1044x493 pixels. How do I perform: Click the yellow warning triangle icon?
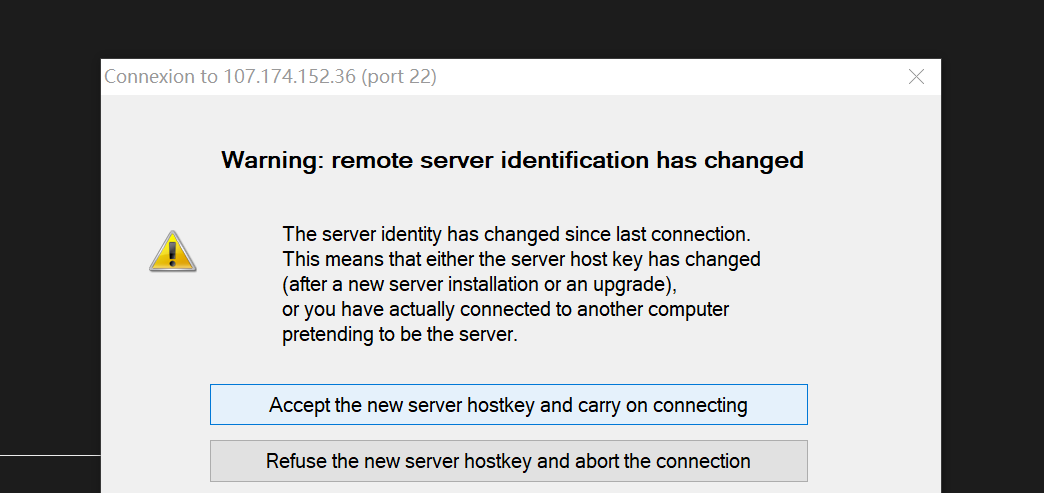pos(172,251)
